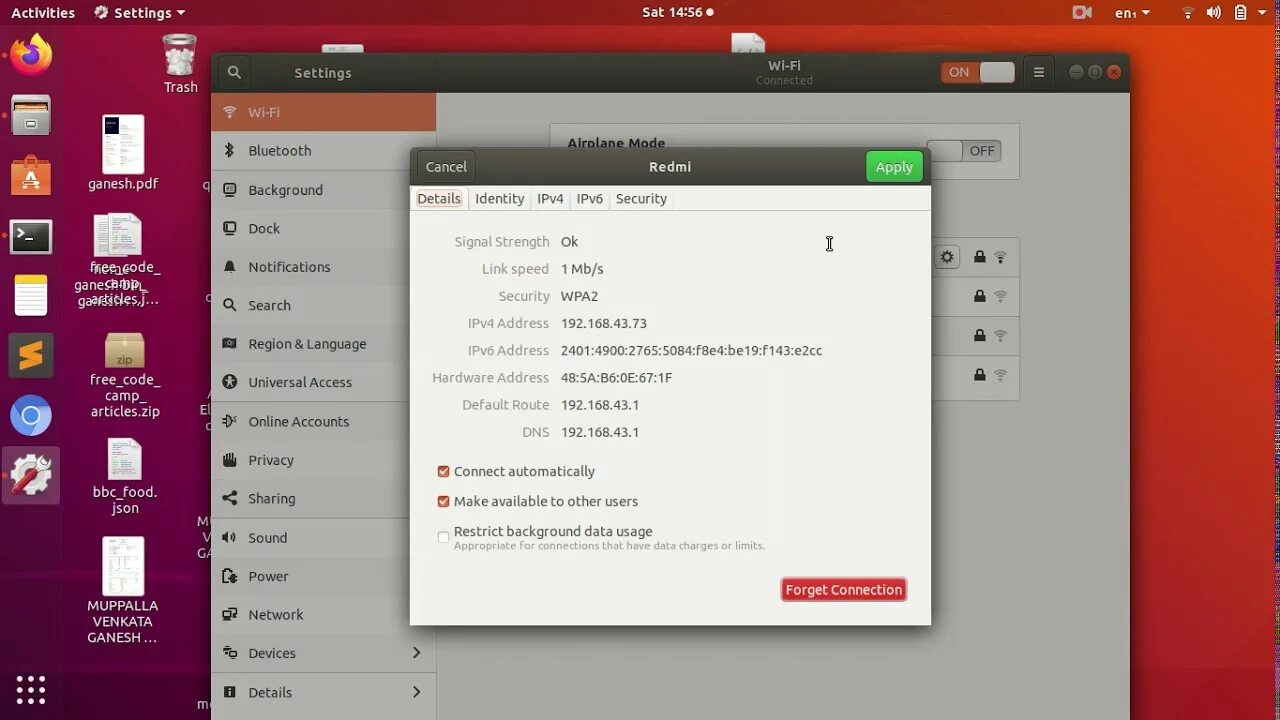Open the en keyboard layout dropdown
This screenshot has width=1280, height=720.
coord(1132,13)
